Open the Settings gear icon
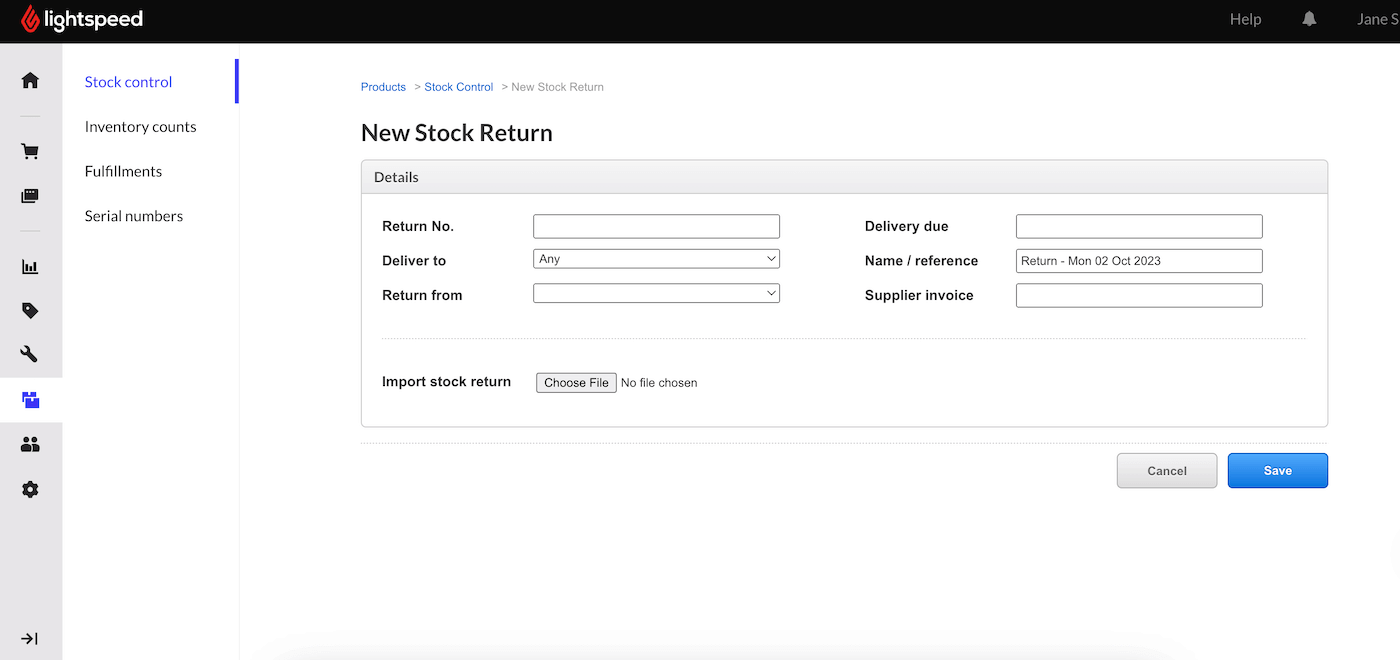Image resolution: width=1400 pixels, height=660 pixels. click(x=30, y=489)
